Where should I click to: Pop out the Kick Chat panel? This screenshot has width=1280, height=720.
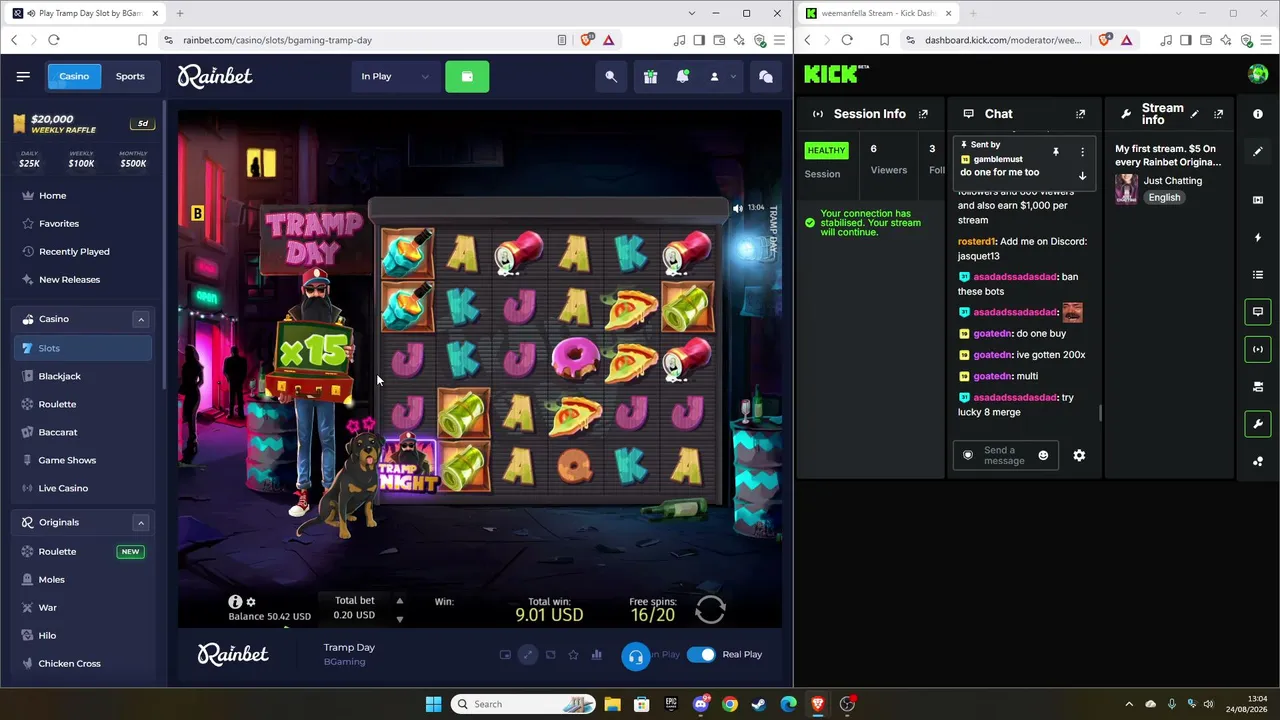(1080, 114)
